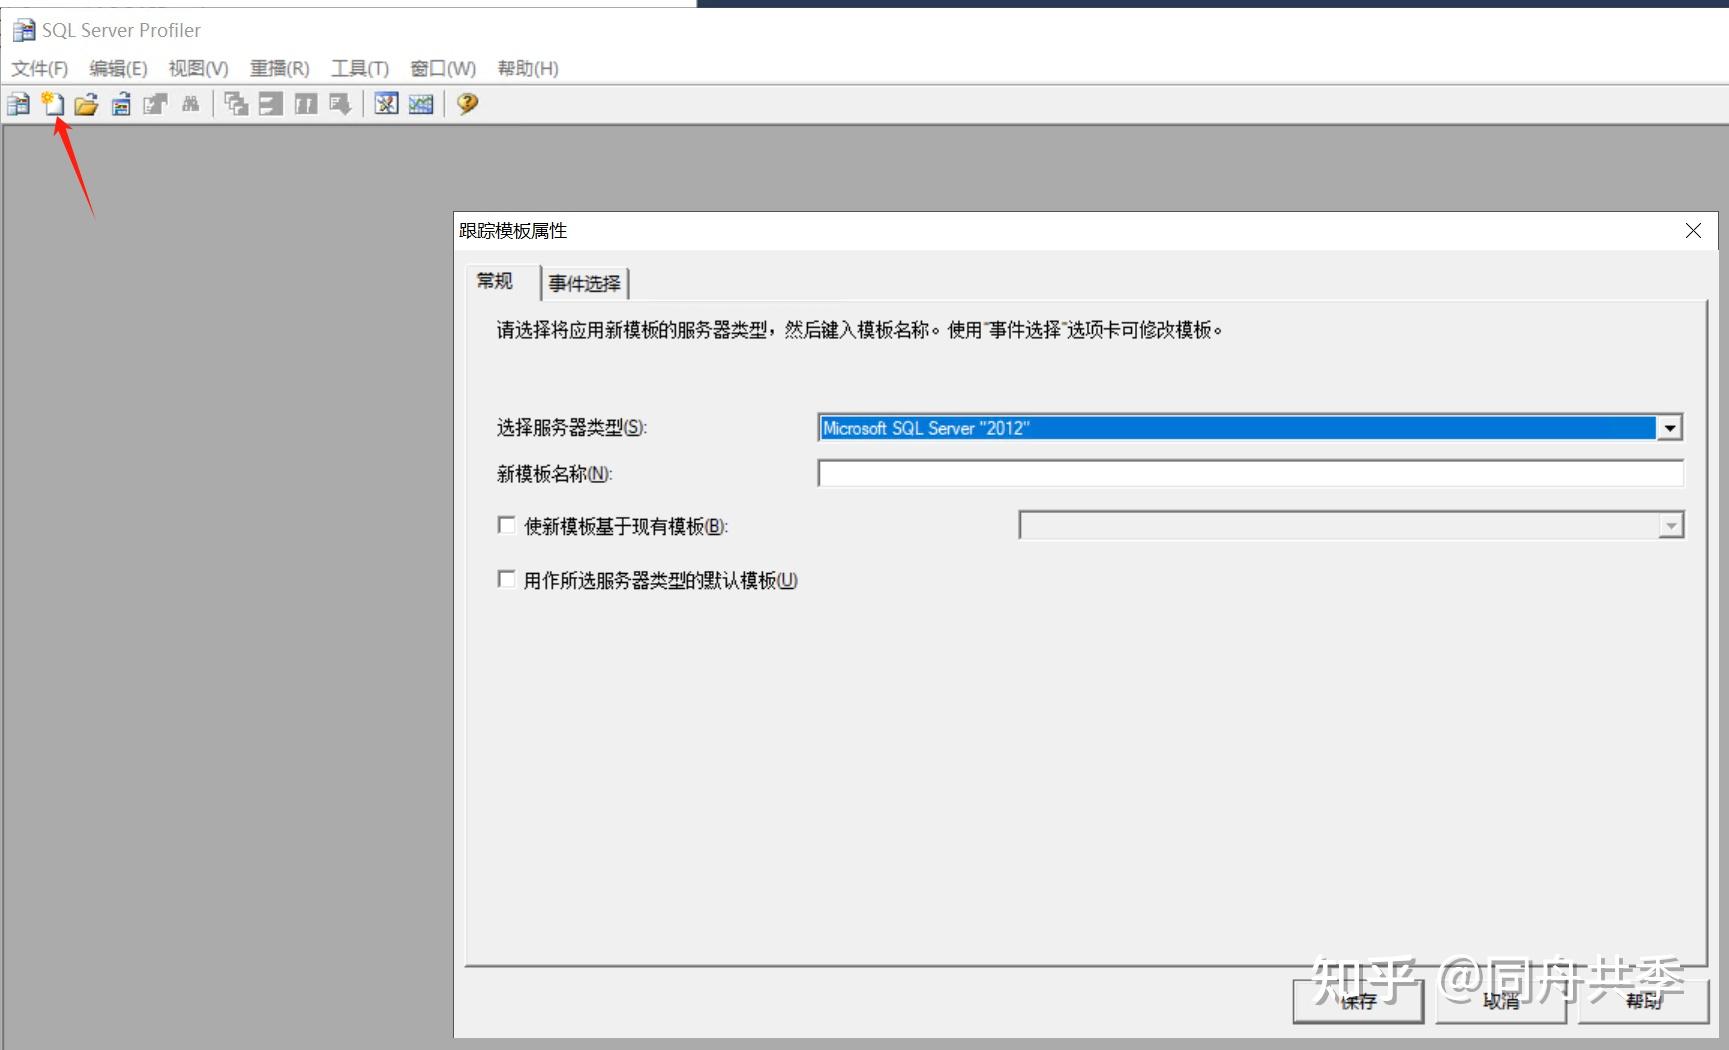Image resolution: width=1729 pixels, height=1050 pixels.
Task: Open the 工具(T) menu
Action: (359, 68)
